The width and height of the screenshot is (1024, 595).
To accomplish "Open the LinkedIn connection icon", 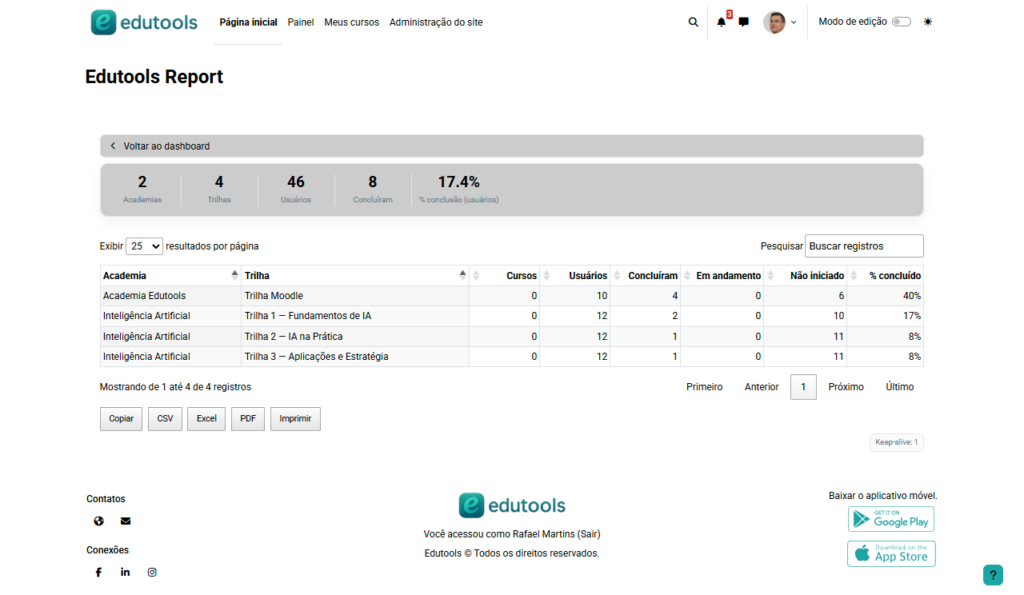I will tap(125, 572).
